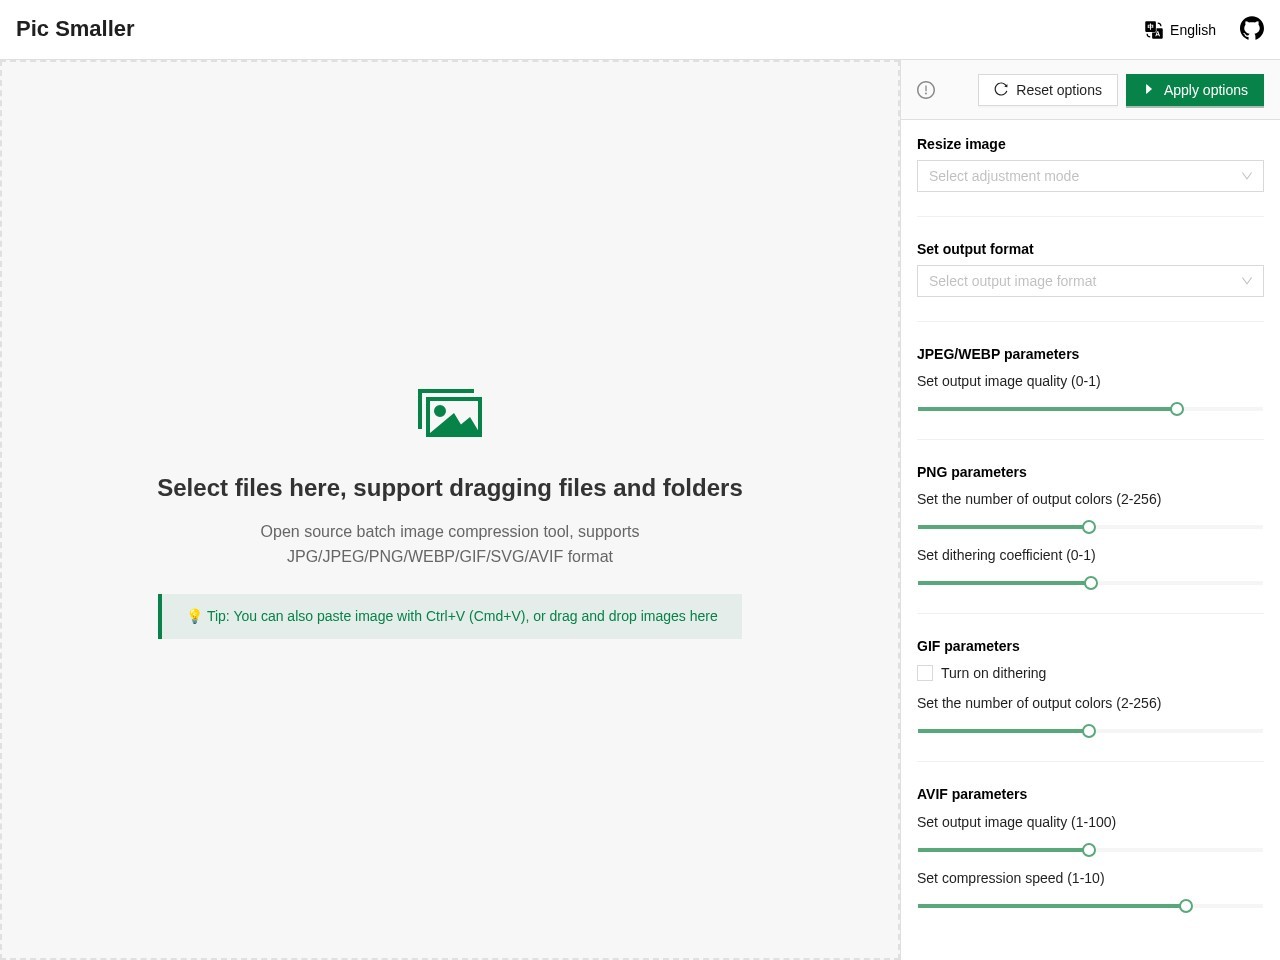Click the paste image tip banner

pyautogui.click(x=451, y=616)
